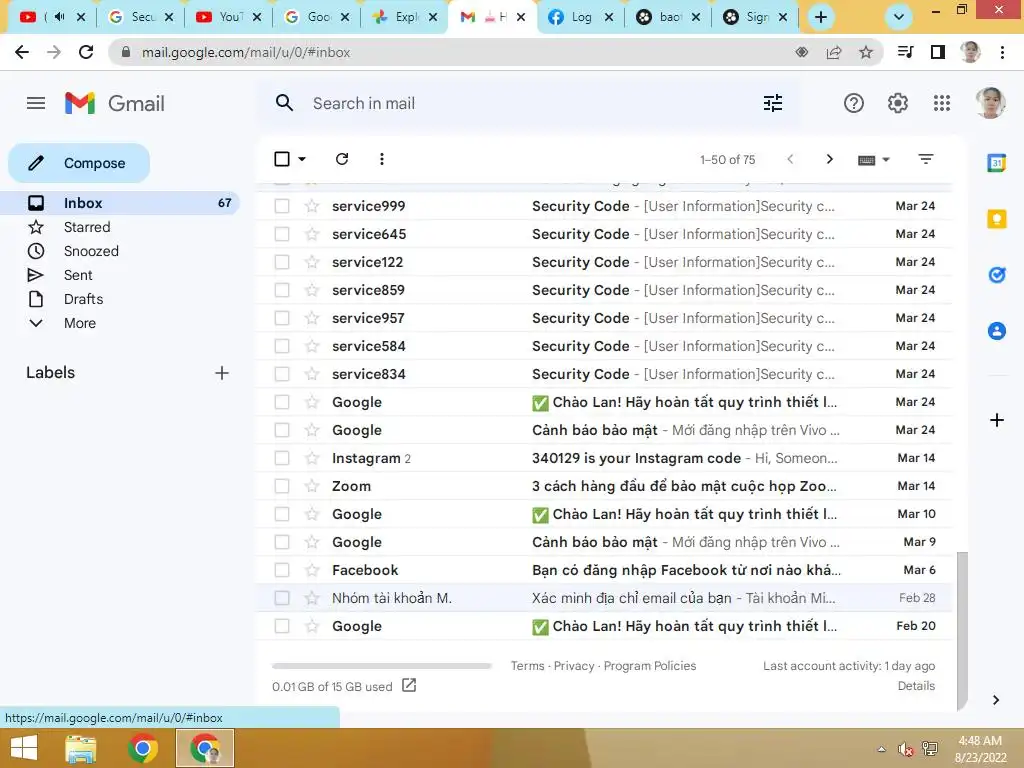Open Google Account avatar in Gmail header
Viewport: 1024px width, 768px height.
[990, 103]
